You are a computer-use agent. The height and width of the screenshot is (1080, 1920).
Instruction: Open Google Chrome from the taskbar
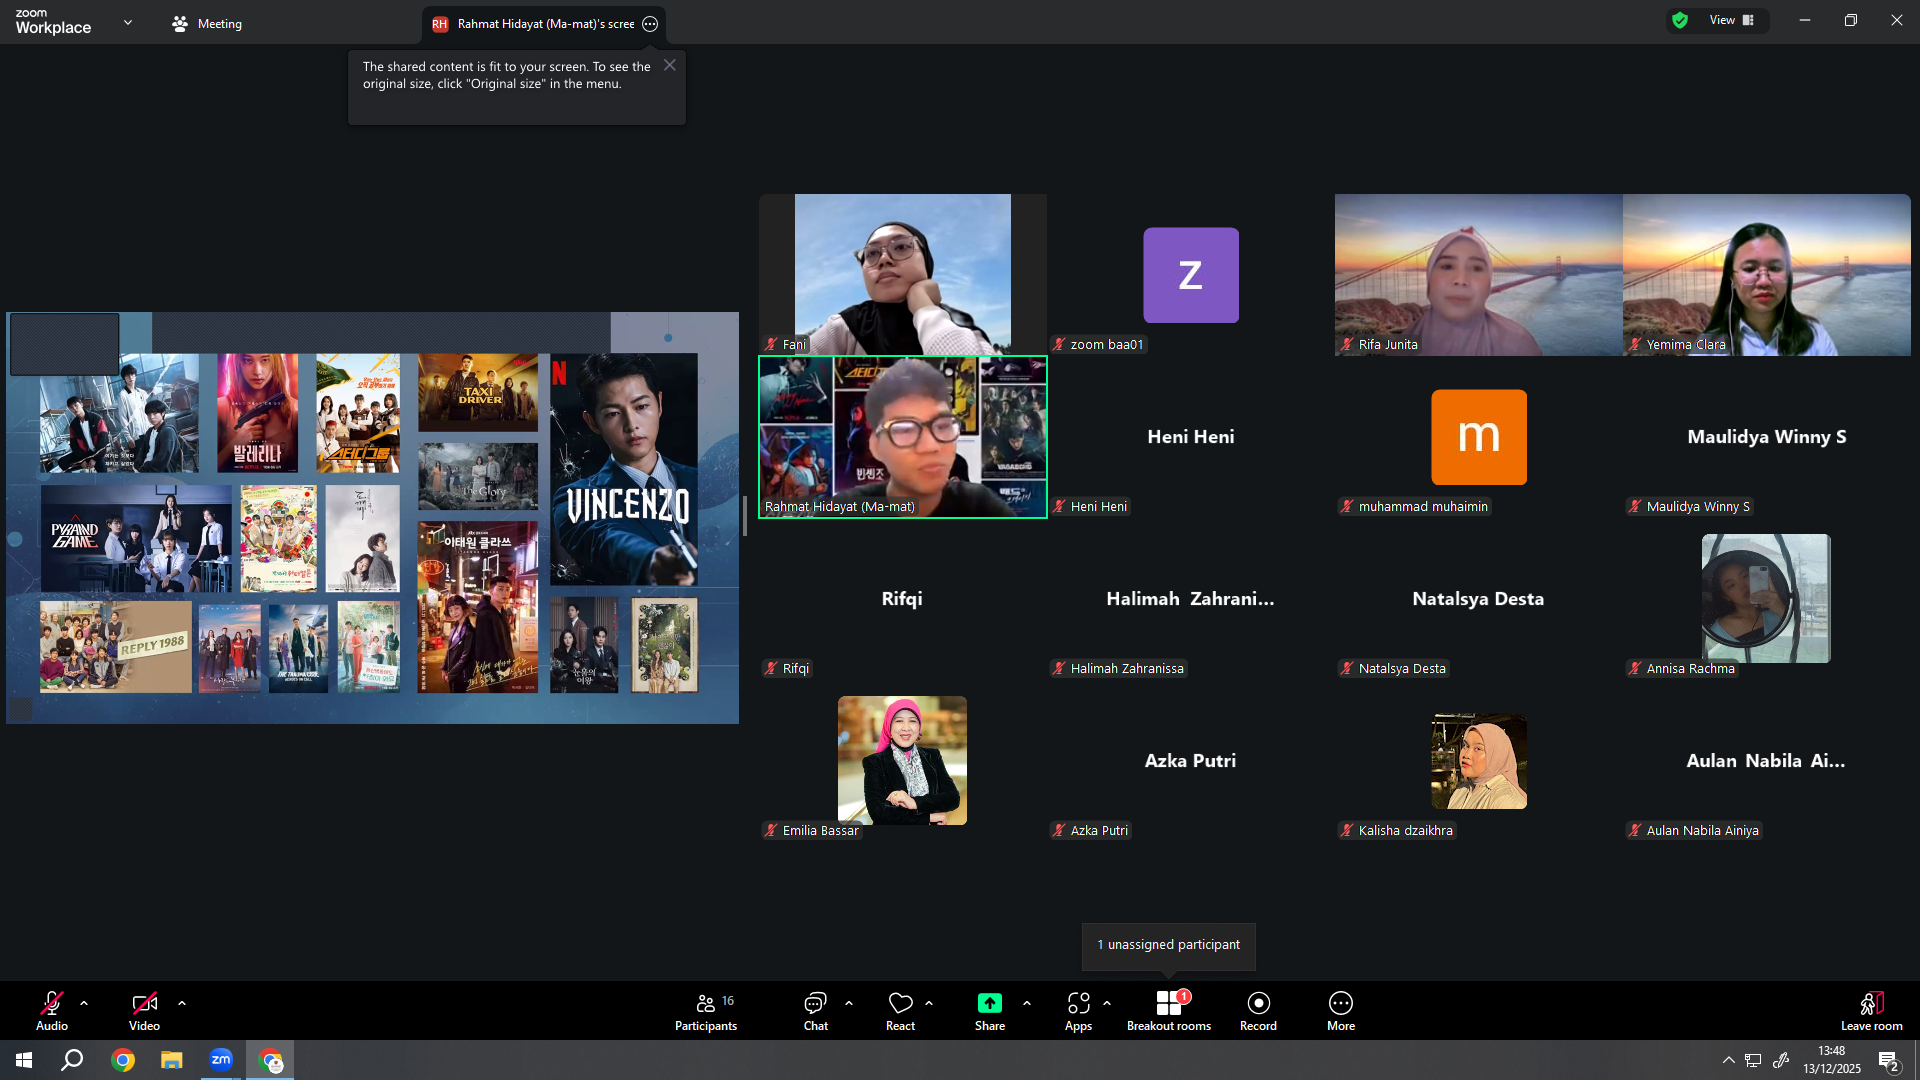point(123,1060)
